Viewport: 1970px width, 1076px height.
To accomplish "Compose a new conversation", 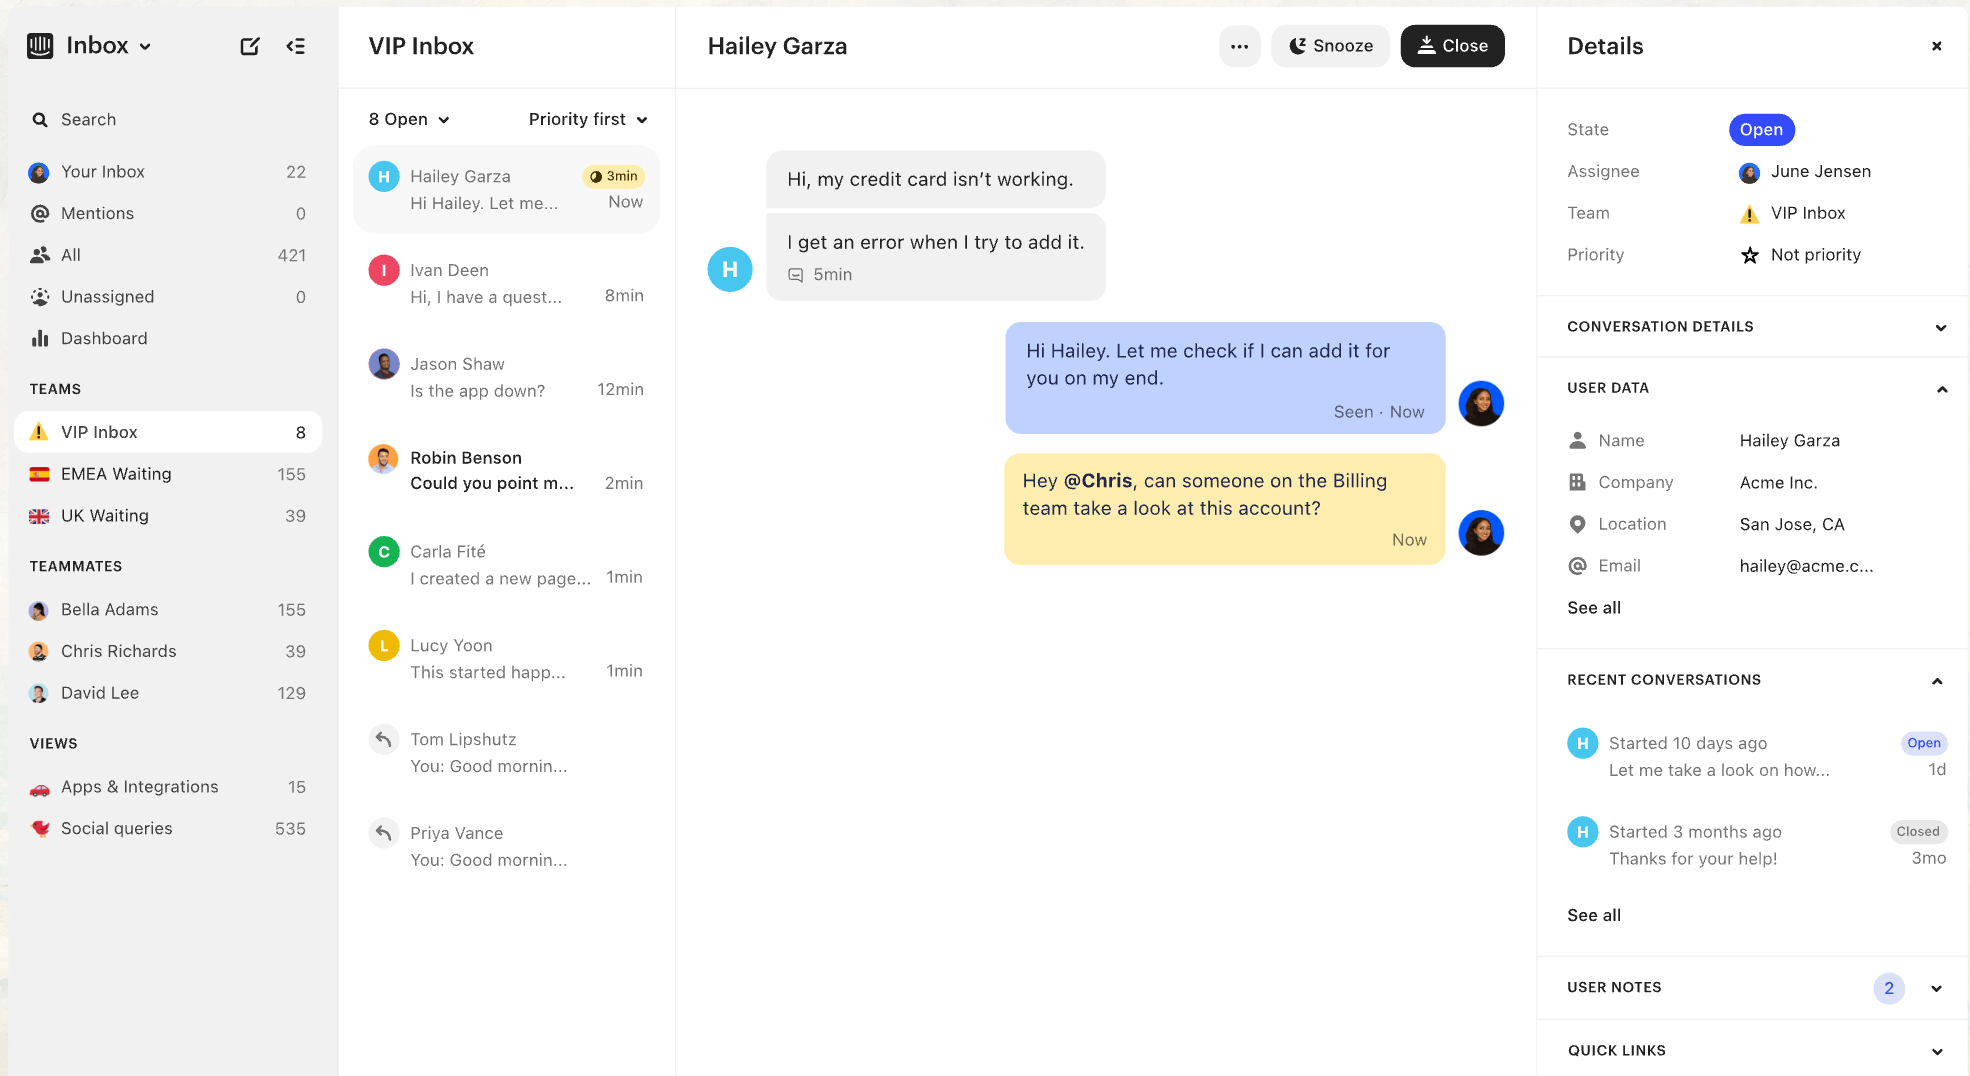I will tap(249, 46).
